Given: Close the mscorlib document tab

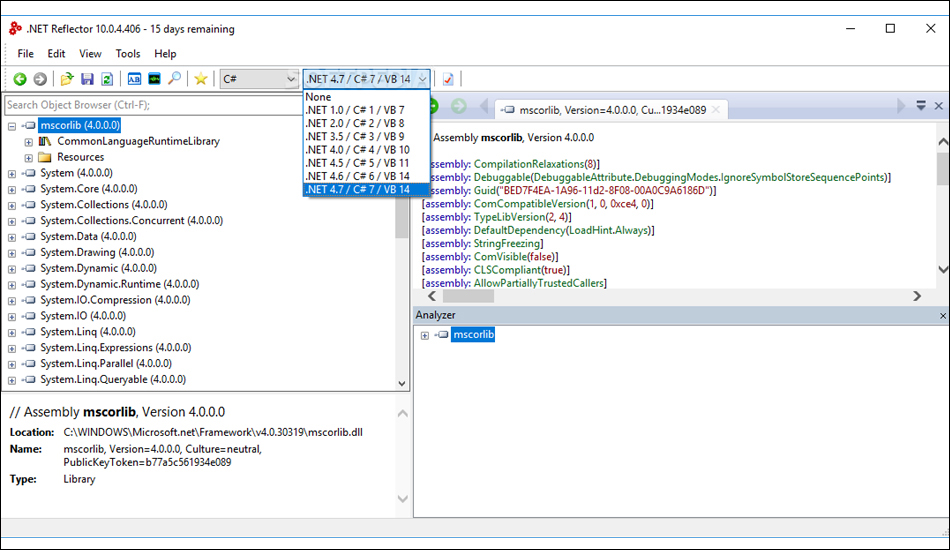Looking at the screenshot, I should [x=716, y=110].
